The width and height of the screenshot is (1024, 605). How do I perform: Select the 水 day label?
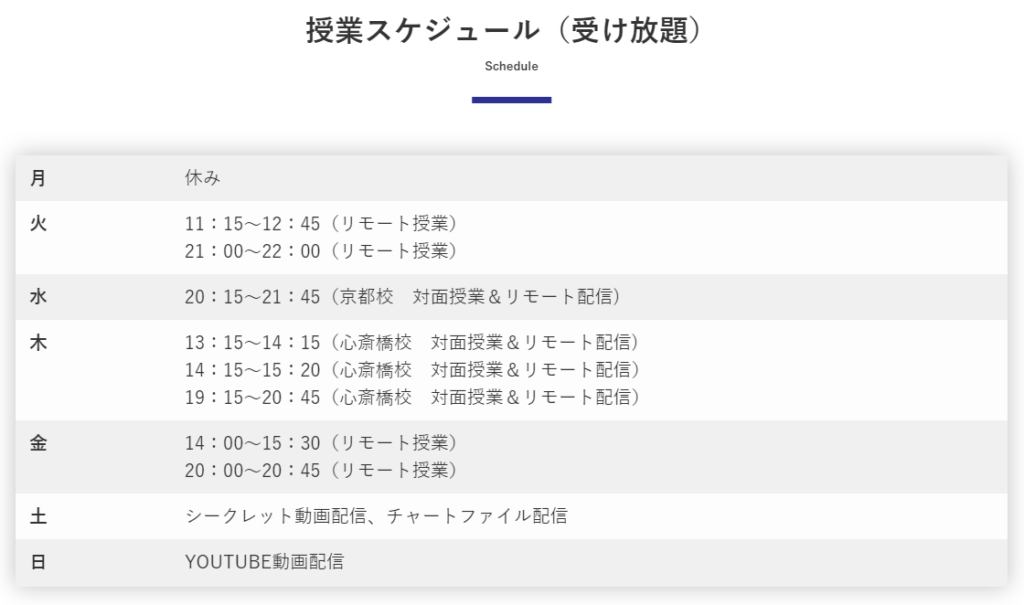point(38,297)
